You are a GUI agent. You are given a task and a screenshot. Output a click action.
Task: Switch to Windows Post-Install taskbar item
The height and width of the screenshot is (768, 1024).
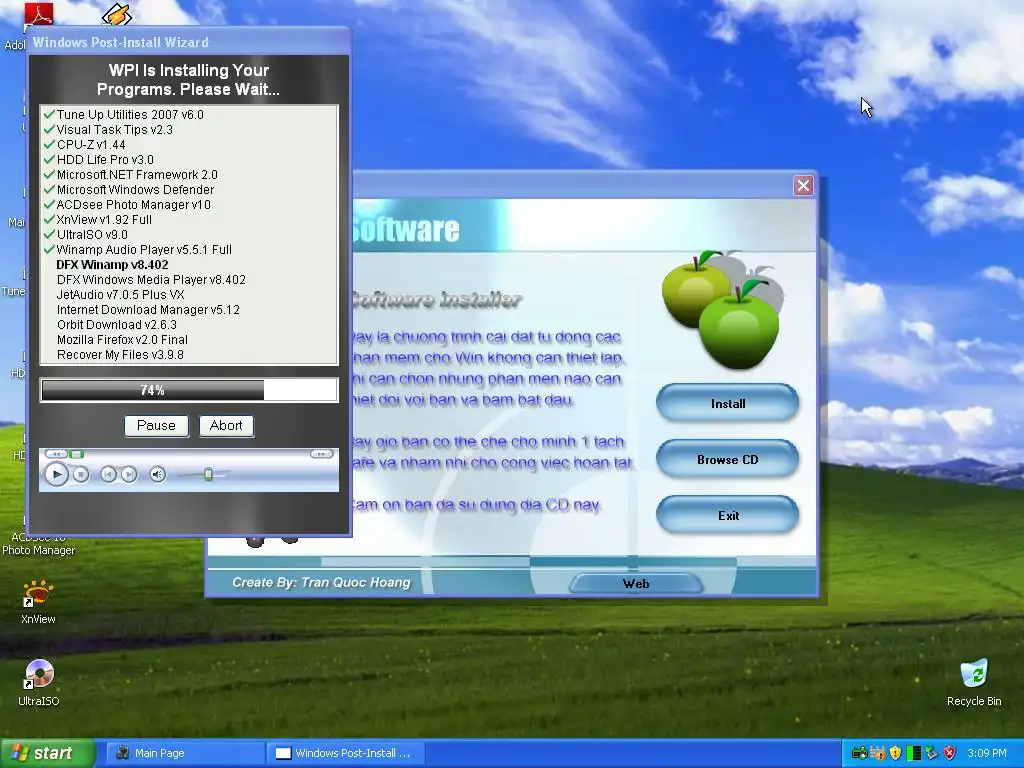(346, 753)
